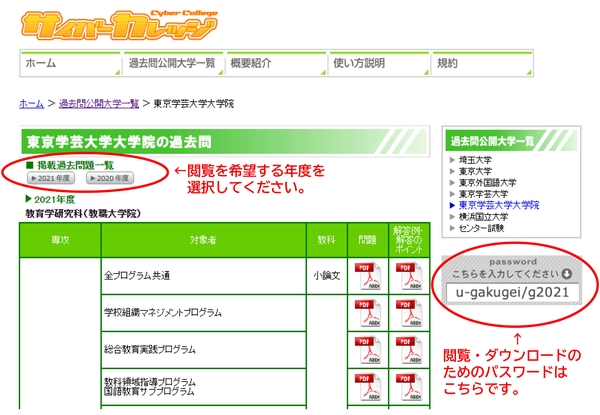Click the Cyber College logo

point(119,25)
